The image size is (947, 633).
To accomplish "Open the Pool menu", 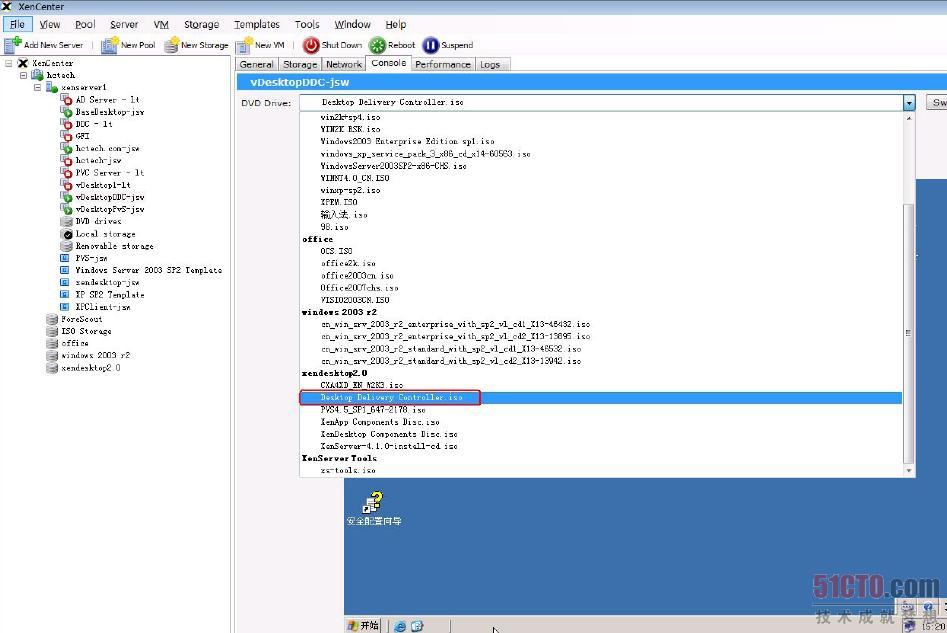I will pos(85,24).
